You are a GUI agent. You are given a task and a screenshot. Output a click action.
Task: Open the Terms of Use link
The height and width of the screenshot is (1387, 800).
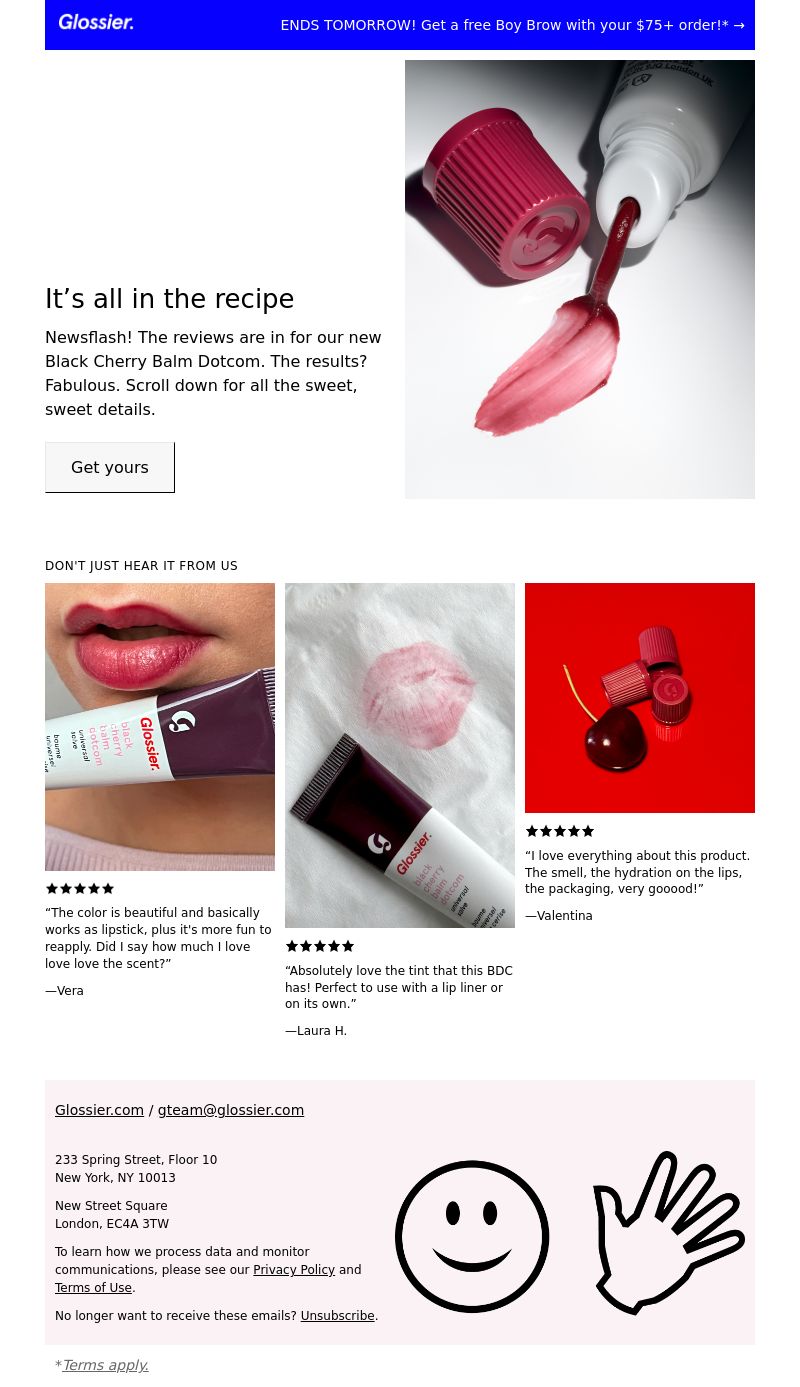tap(93, 1288)
